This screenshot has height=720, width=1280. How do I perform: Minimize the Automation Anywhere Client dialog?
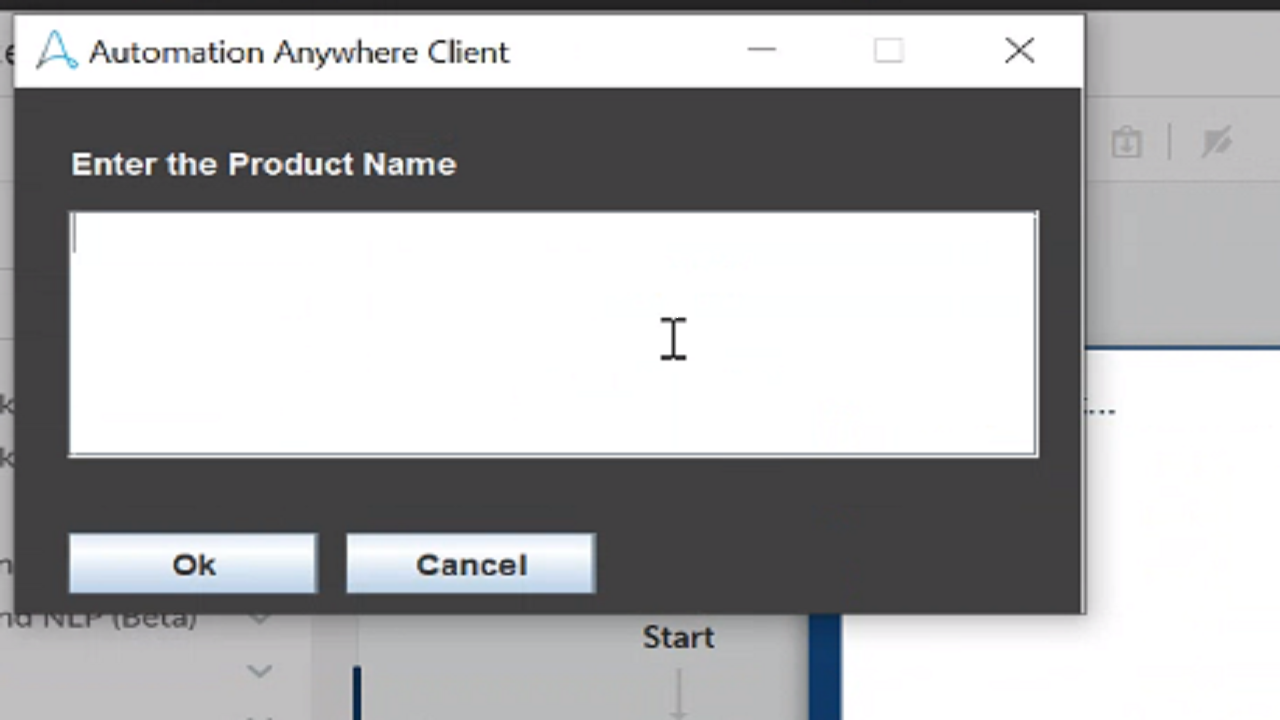762,51
